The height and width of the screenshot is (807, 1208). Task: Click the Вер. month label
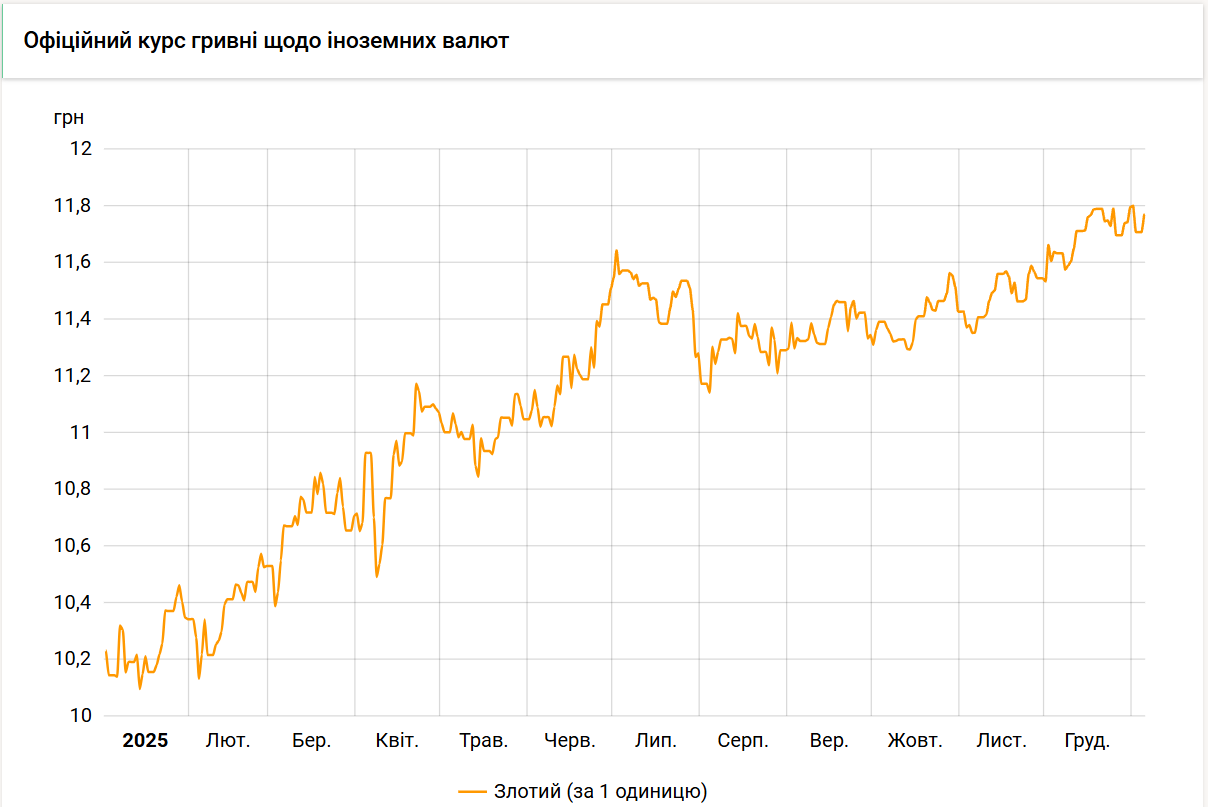coord(829,741)
